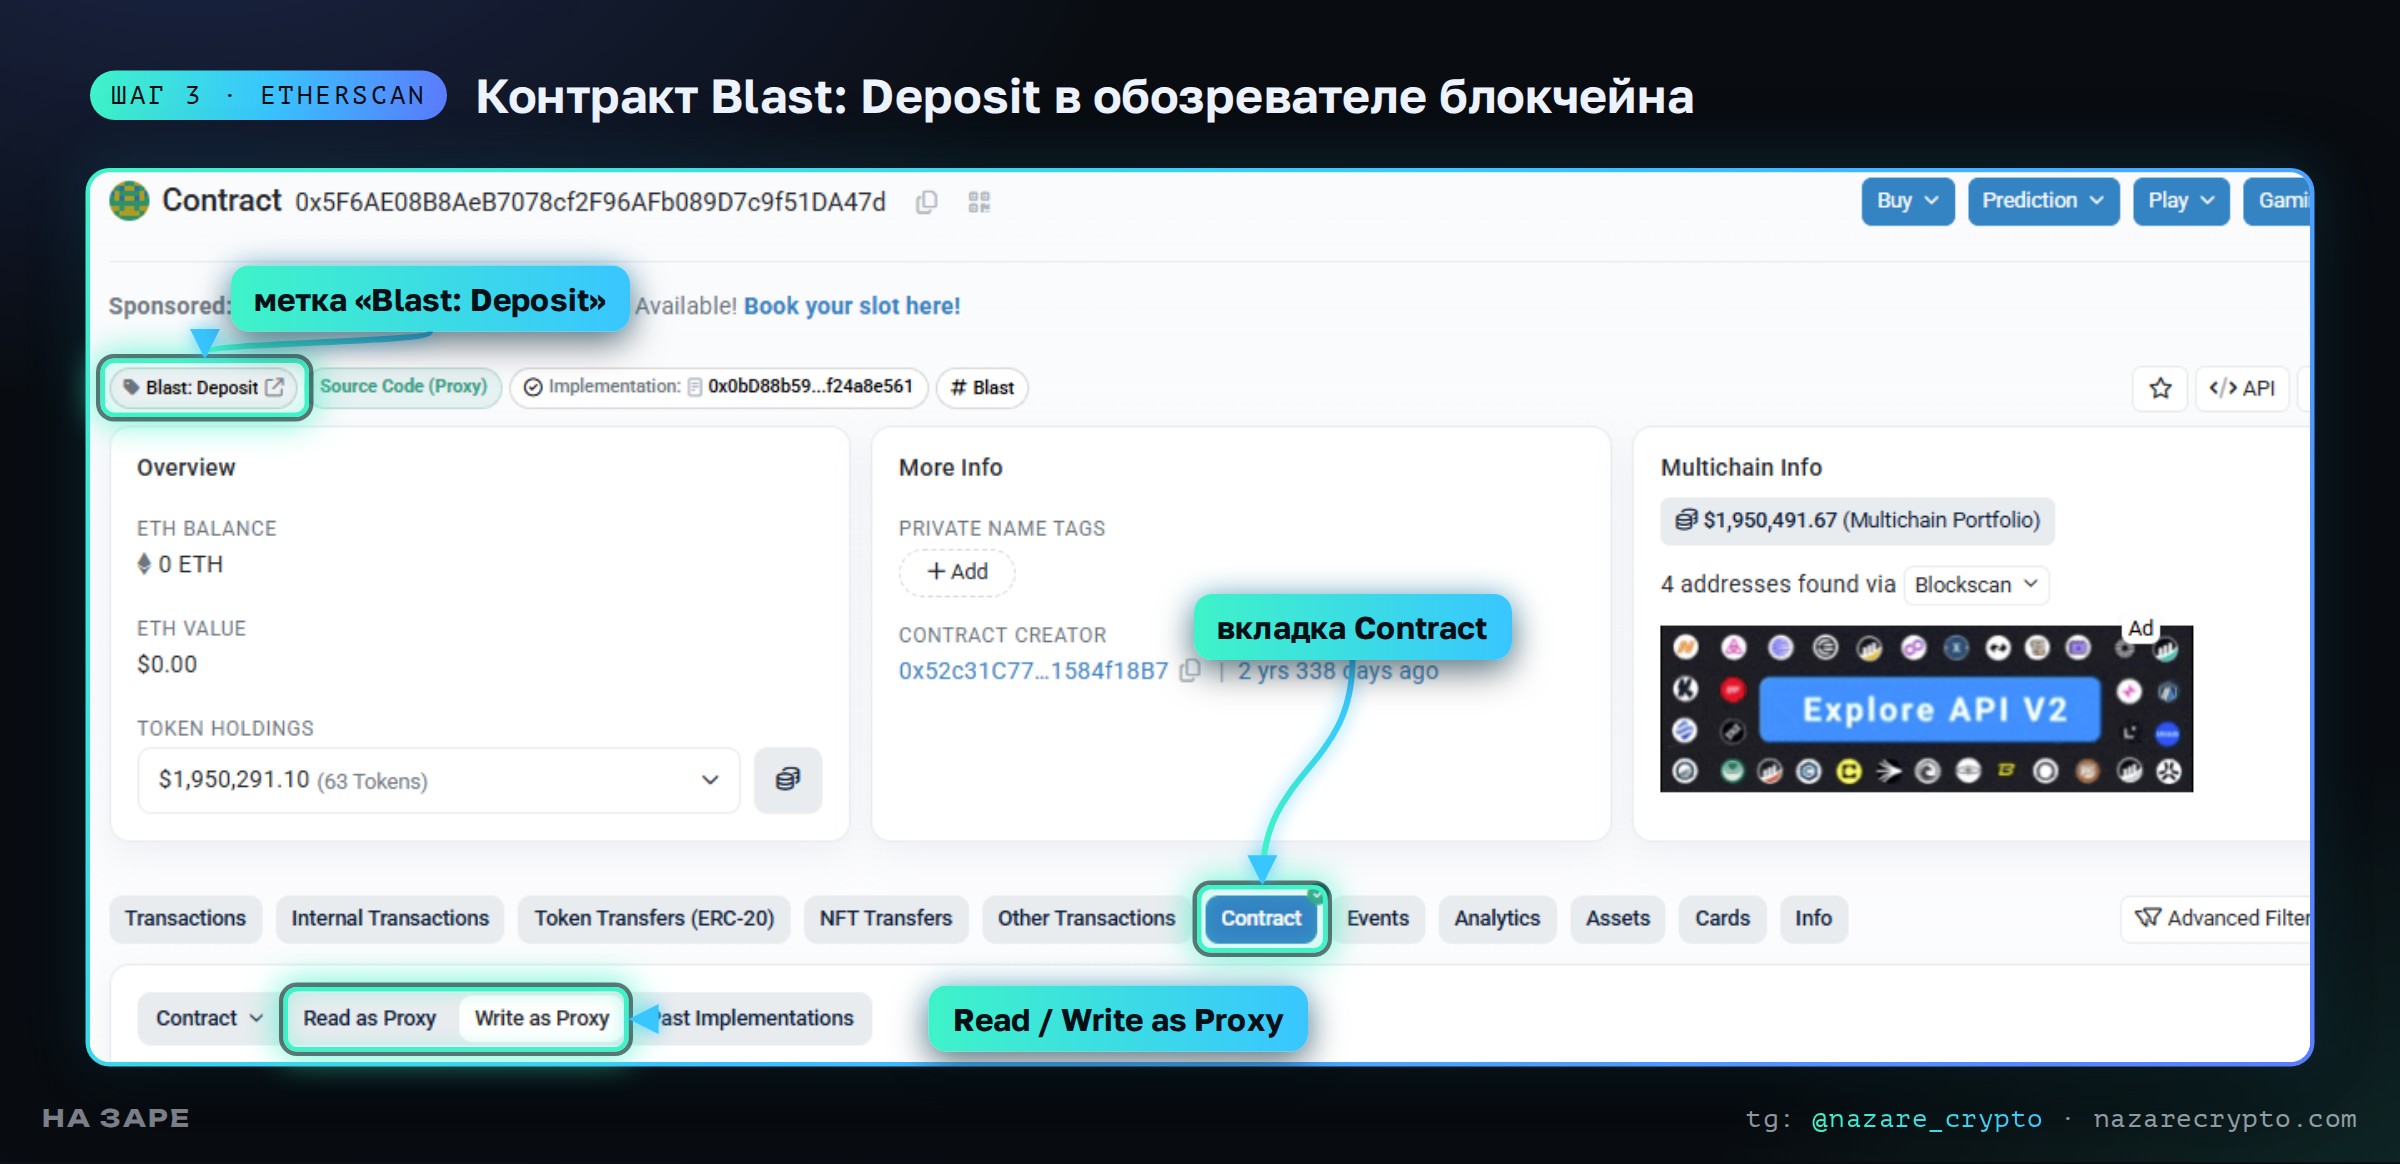Open implementation address 0x0bD88b59...f24a8e561

(x=810, y=386)
